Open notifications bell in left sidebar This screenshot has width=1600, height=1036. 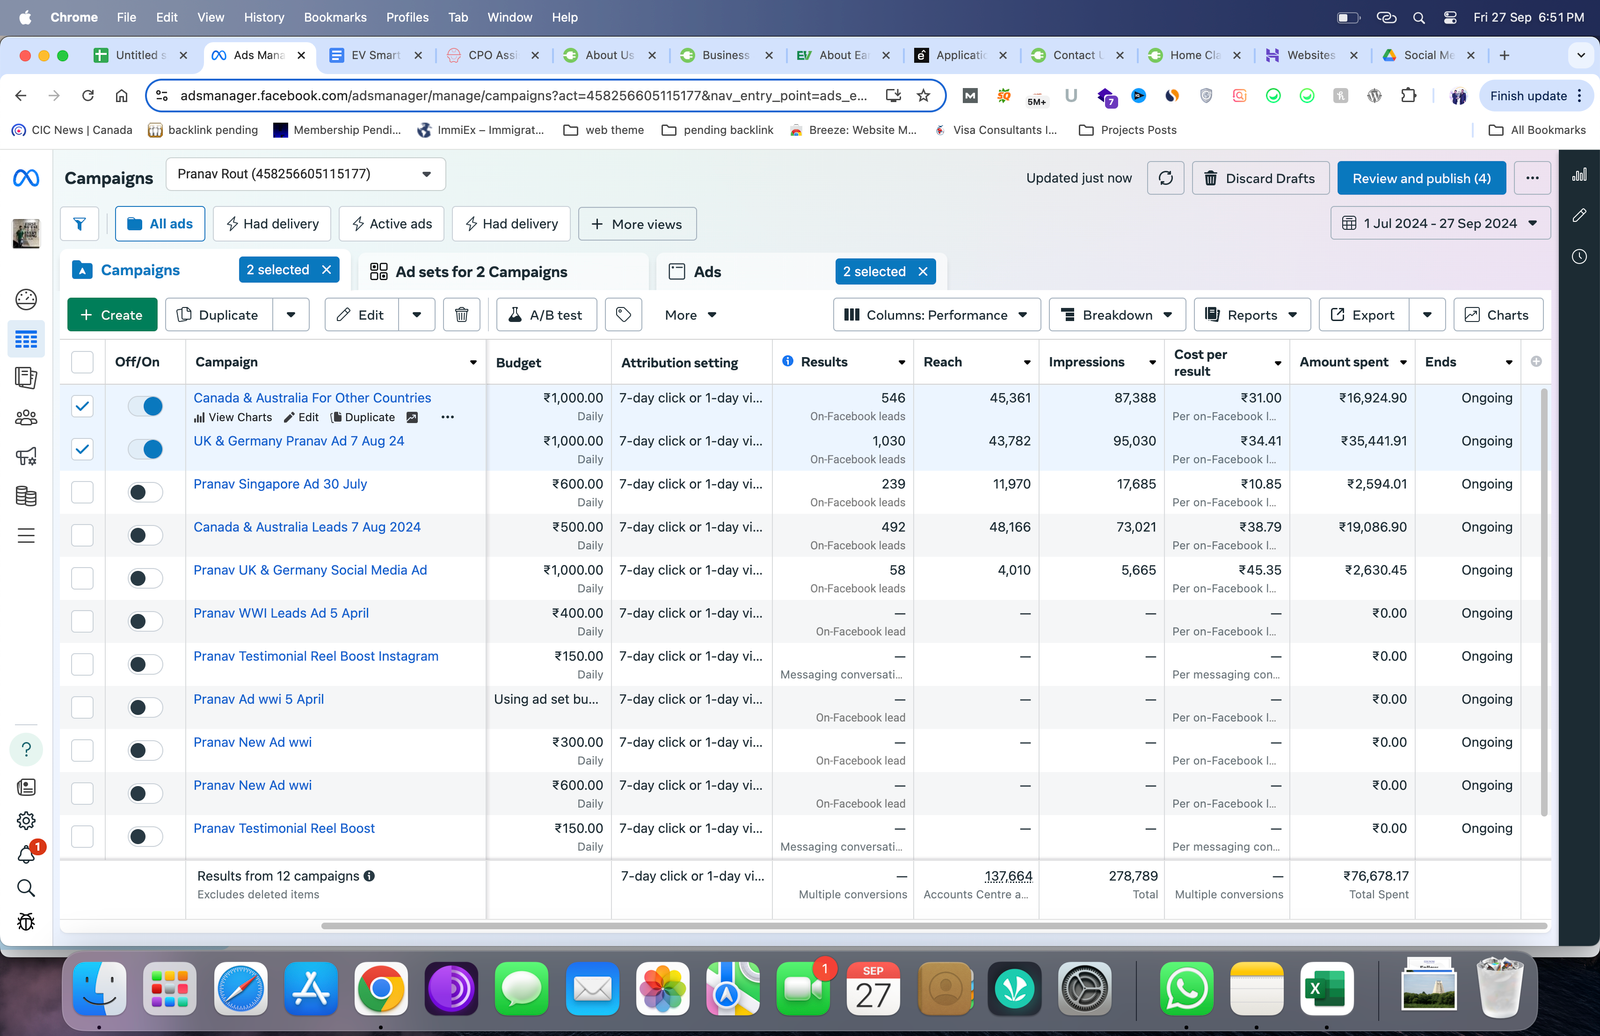coord(27,854)
